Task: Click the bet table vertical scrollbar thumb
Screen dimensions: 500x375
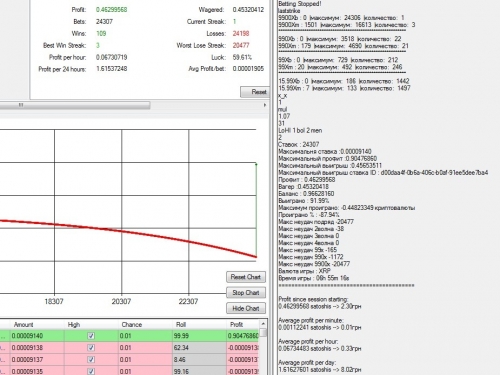Action: pos(263,332)
